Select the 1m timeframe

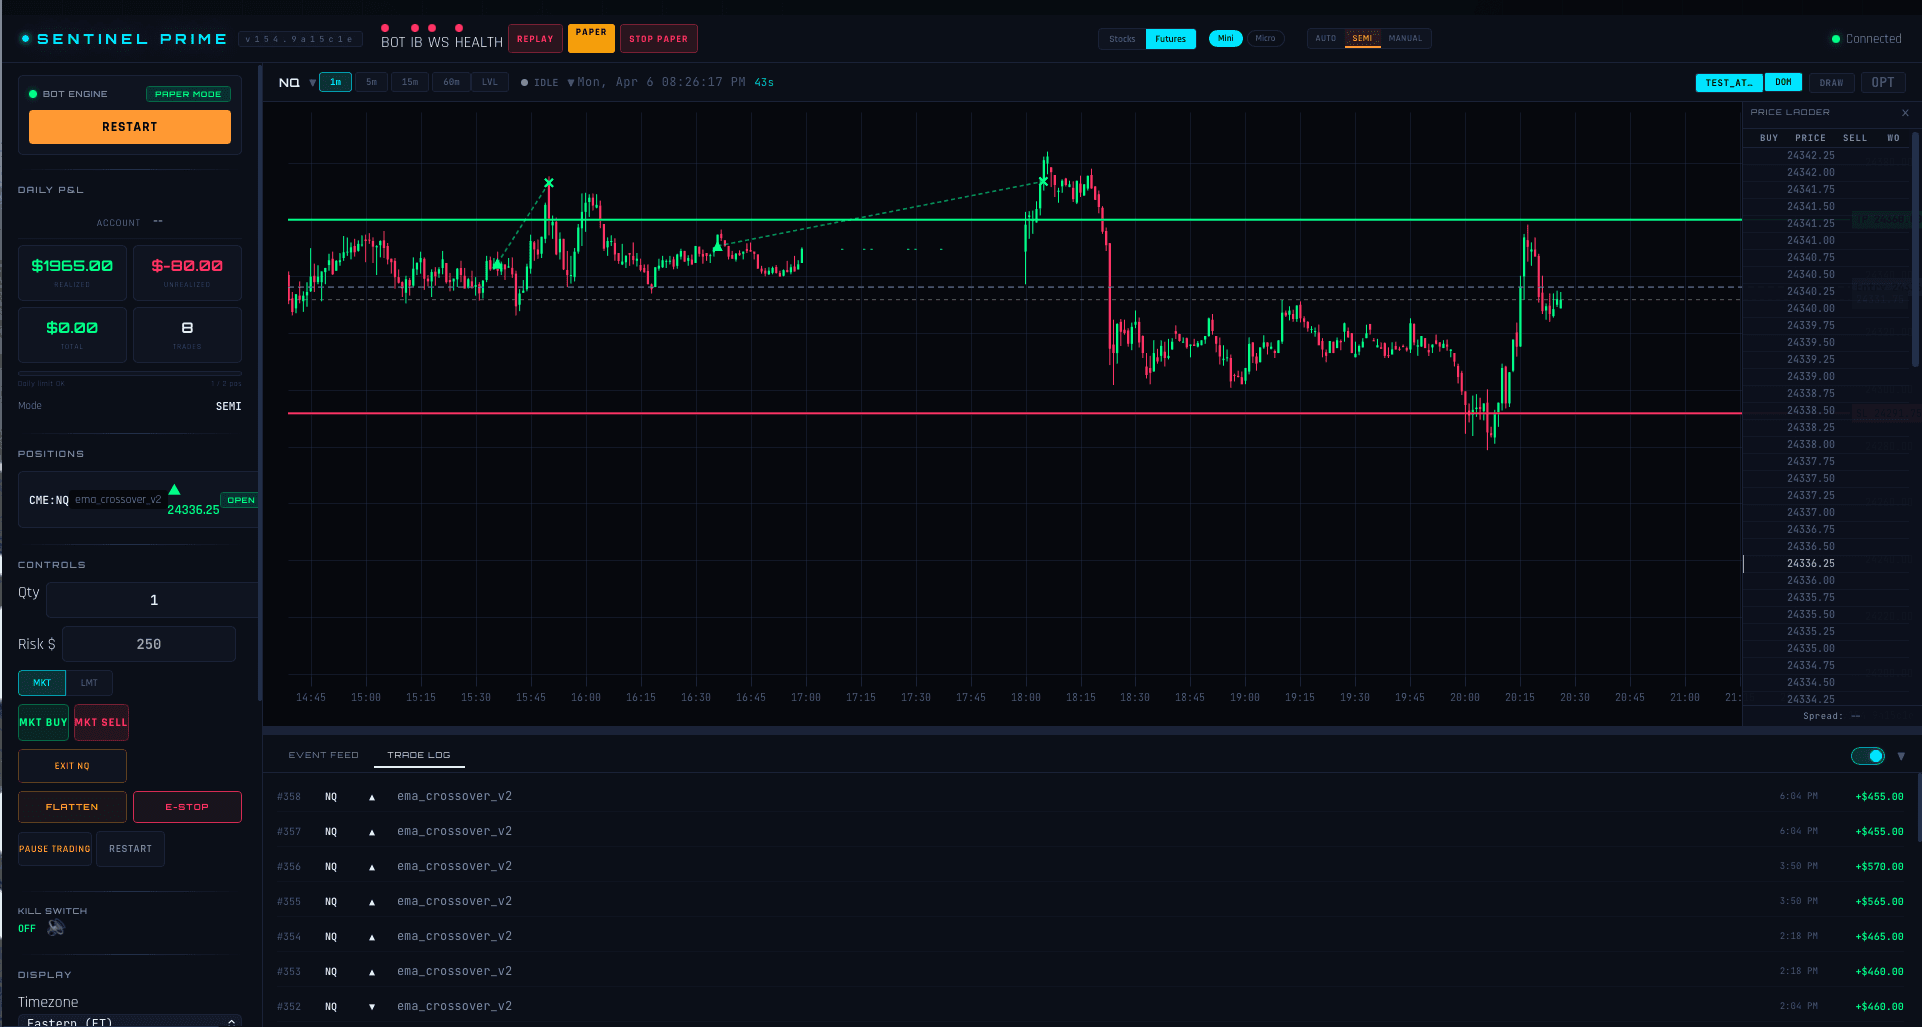tap(336, 82)
